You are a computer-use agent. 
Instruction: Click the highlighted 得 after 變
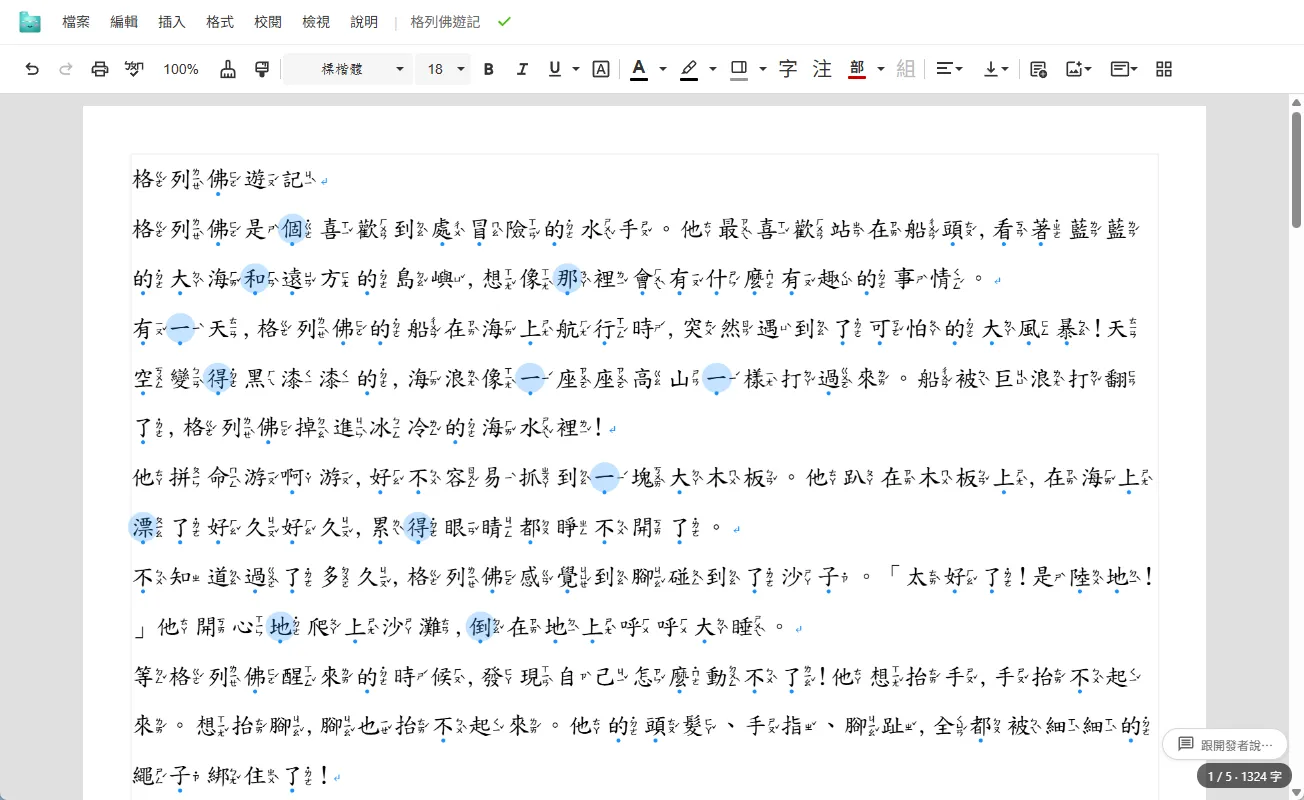pos(217,379)
